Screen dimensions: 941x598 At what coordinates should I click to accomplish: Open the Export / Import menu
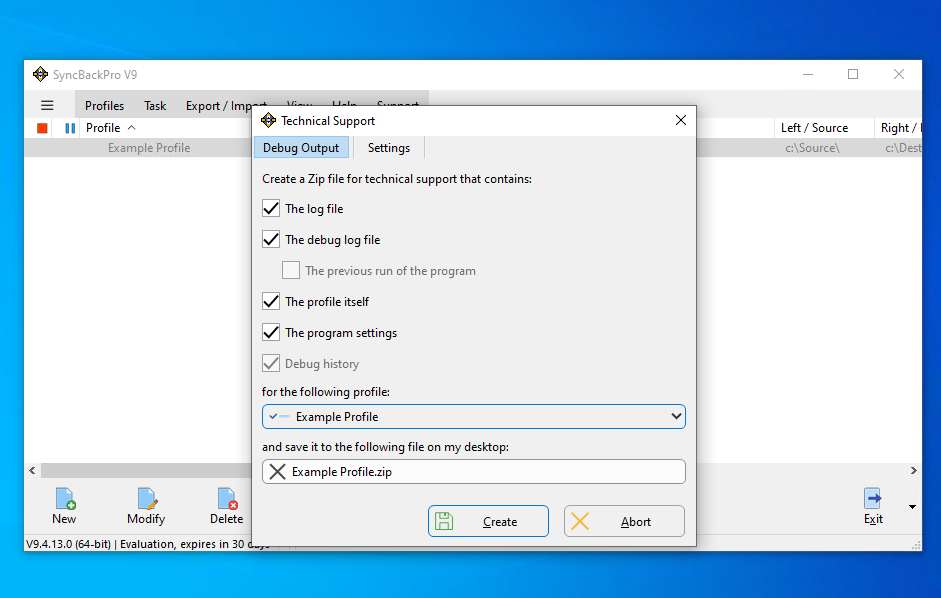click(226, 106)
